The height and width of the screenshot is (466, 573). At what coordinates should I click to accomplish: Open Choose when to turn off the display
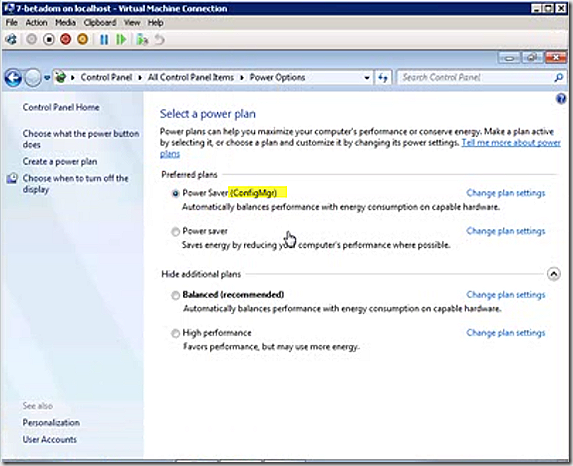tap(75, 184)
